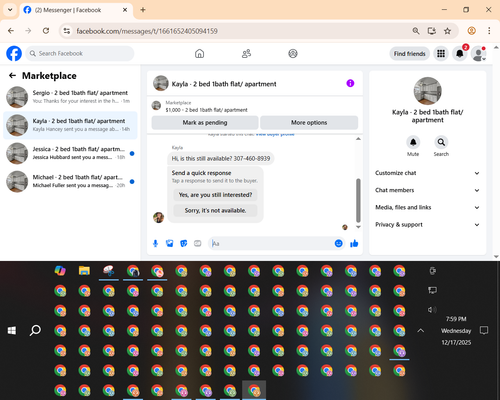
Task: Open Jessica's apartment conversation
Action: coord(70,153)
